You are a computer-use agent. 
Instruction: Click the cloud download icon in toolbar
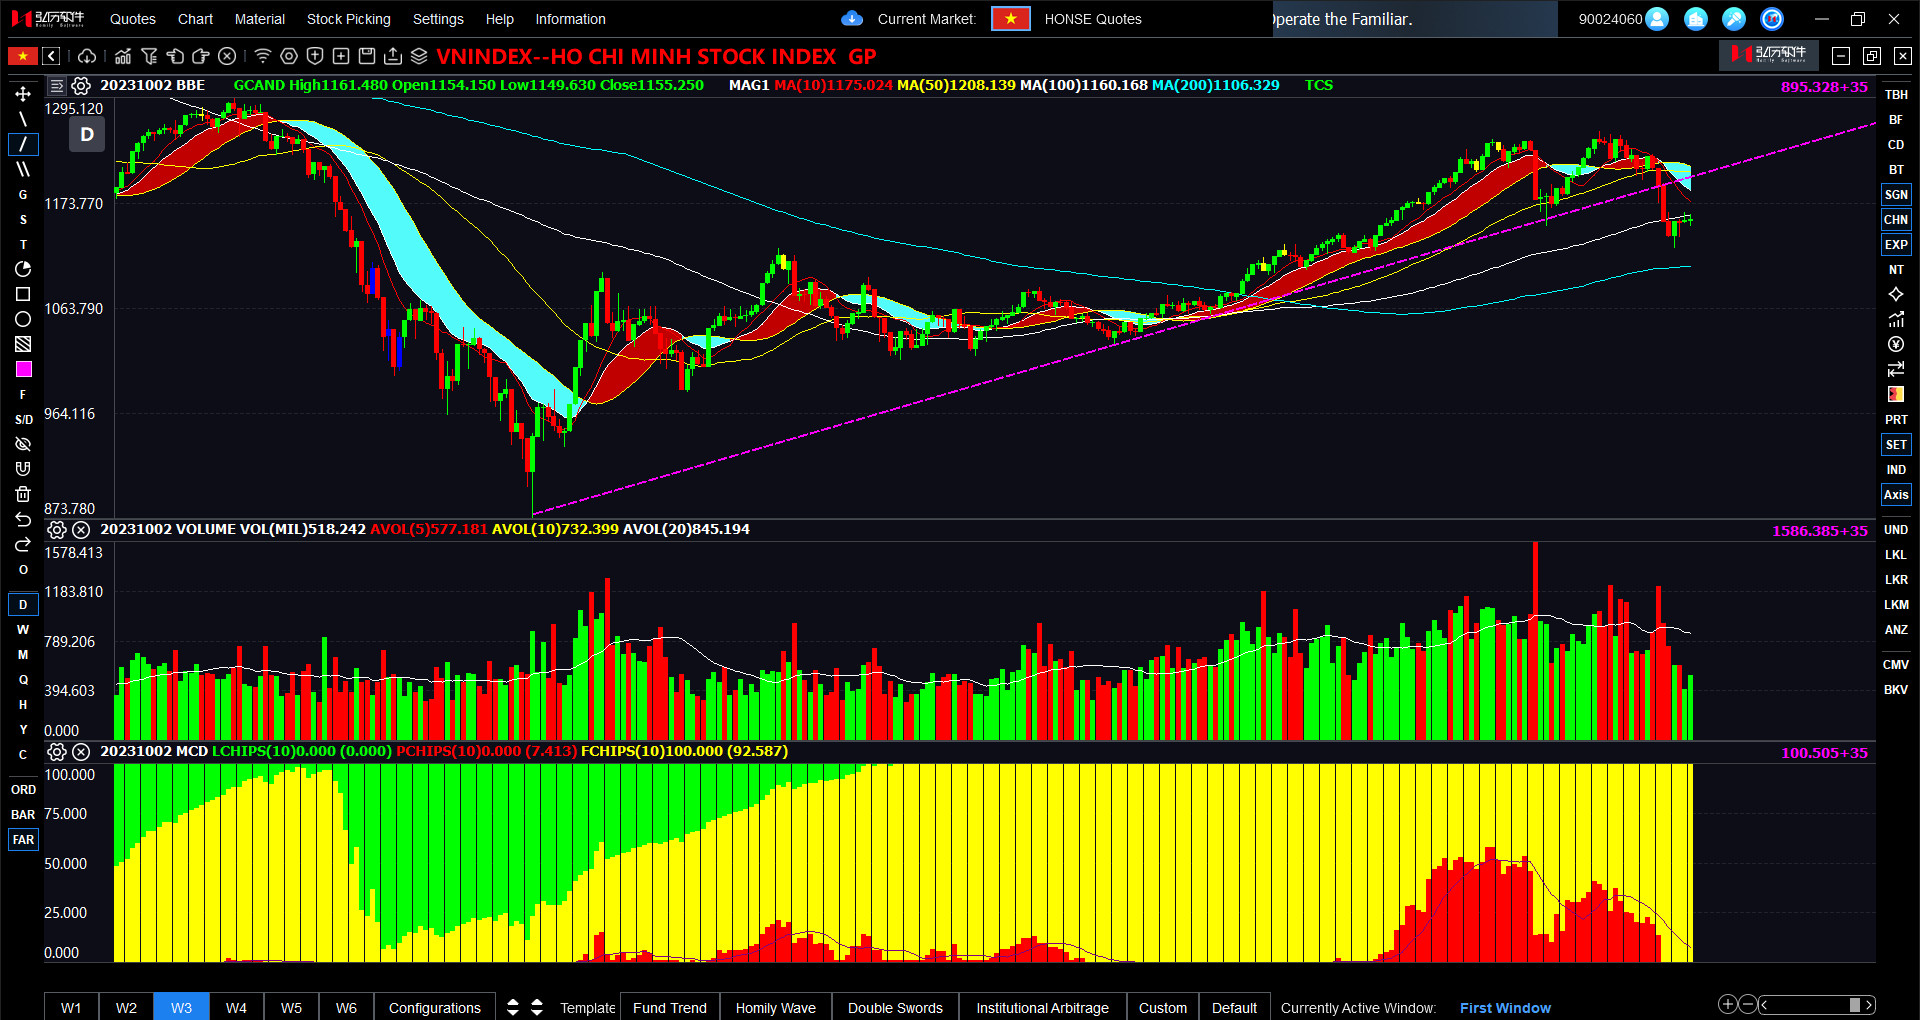pos(87,56)
